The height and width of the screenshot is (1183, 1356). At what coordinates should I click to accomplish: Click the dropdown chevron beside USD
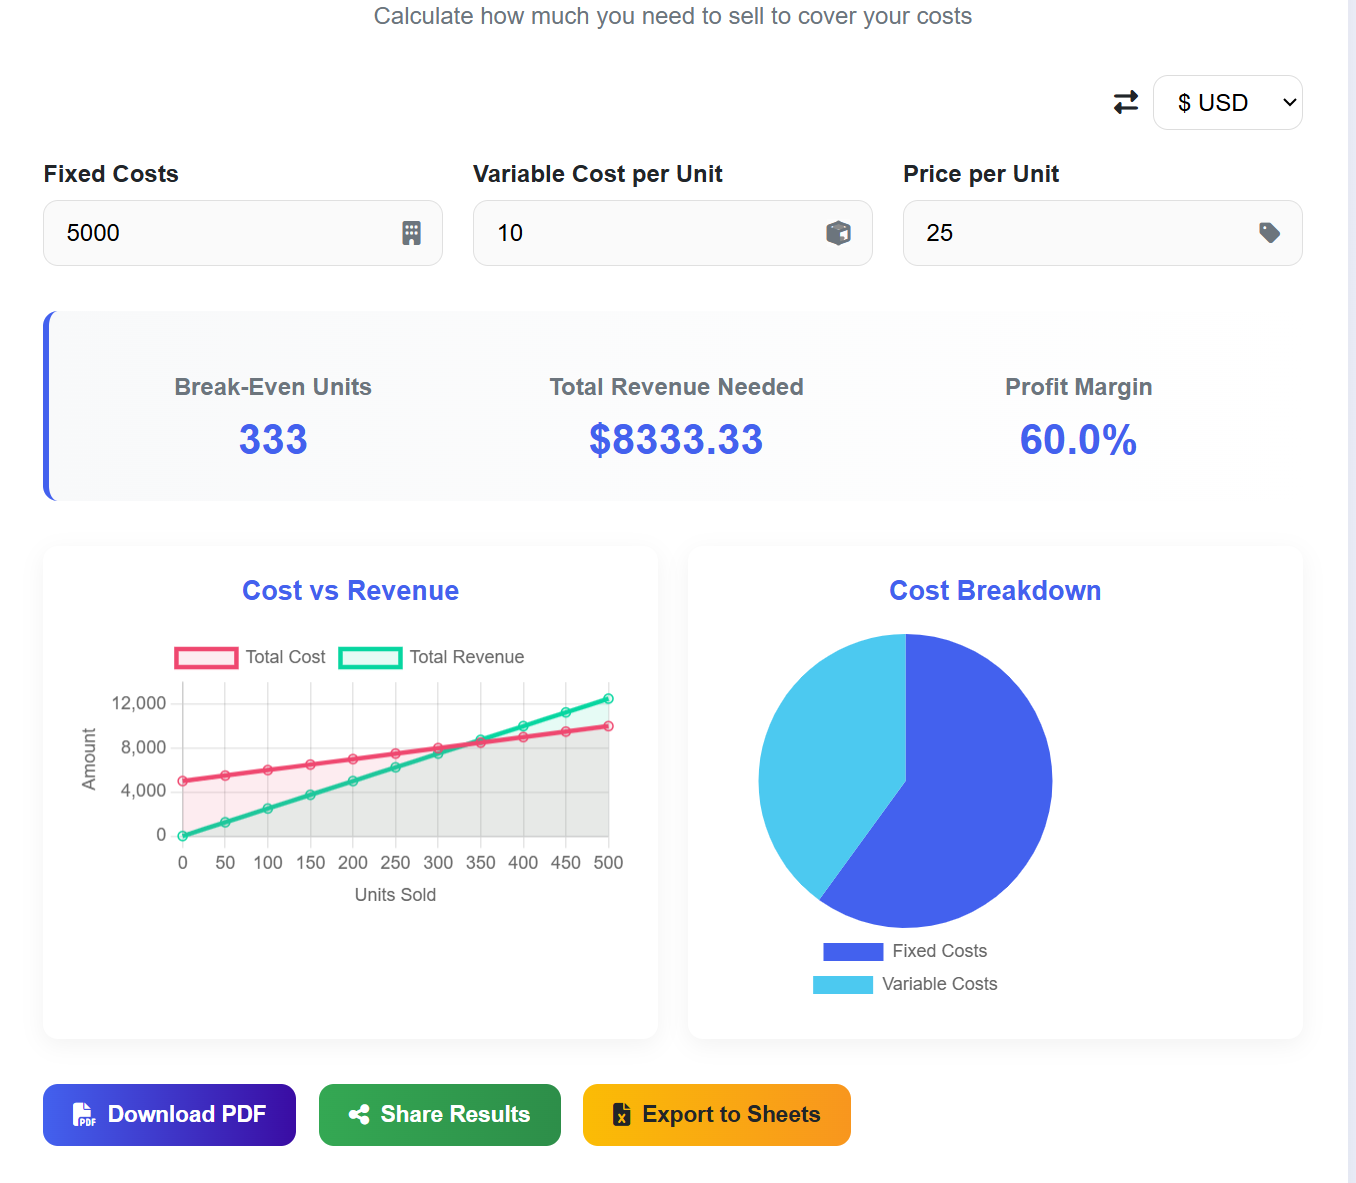(x=1288, y=102)
